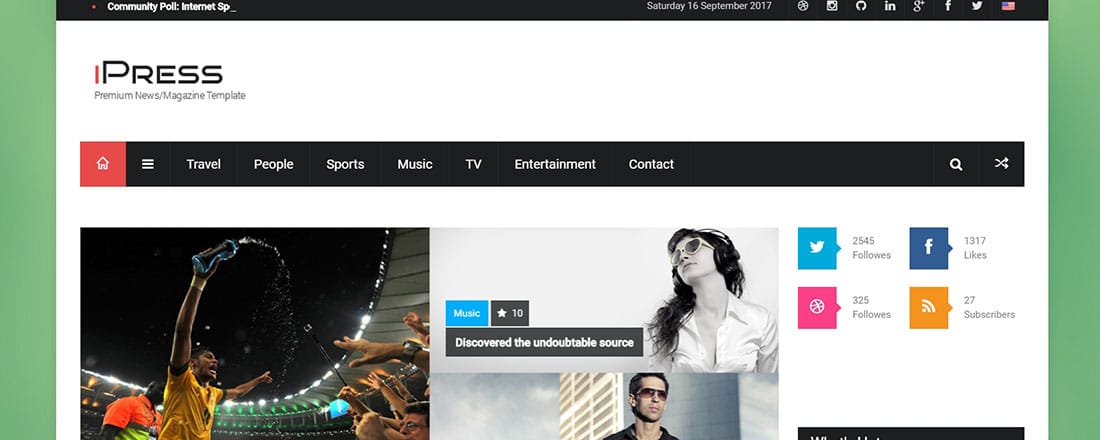The image size is (1100, 440).
Task: Click the blue Twitter followers box
Action: [x=817, y=248]
